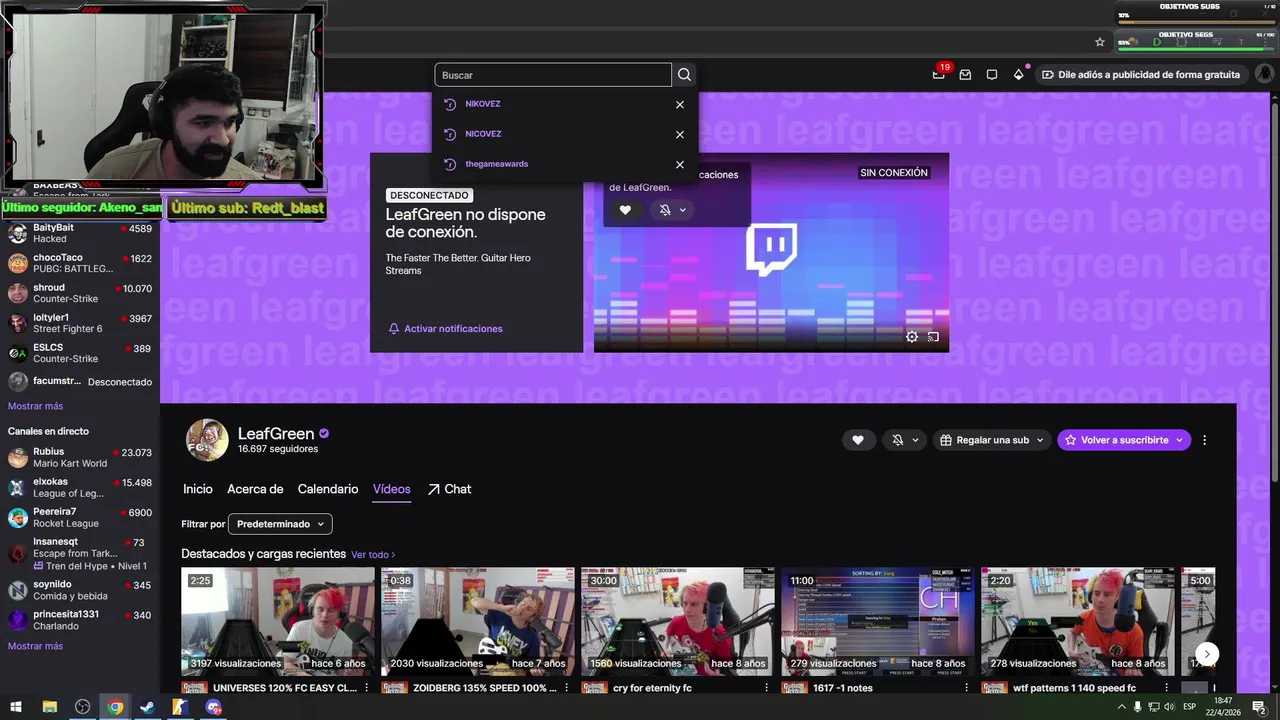Viewport: 1280px width, 720px height.
Task: Bookmark this page with the star icon
Action: [x=1100, y=42]
